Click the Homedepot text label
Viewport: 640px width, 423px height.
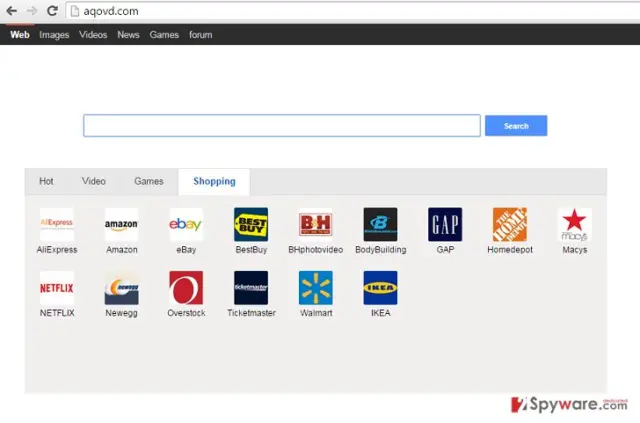coord(510,249)
